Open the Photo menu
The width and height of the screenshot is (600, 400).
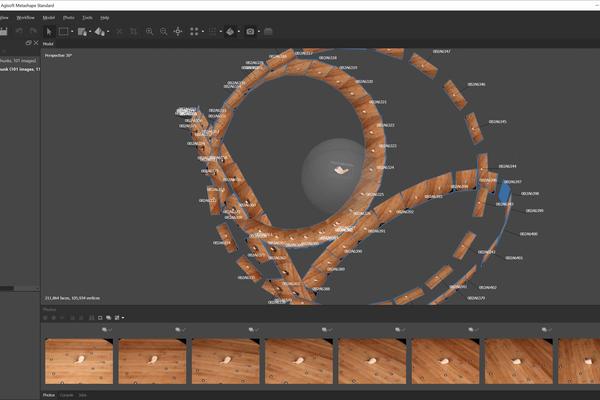pos(69,18)
